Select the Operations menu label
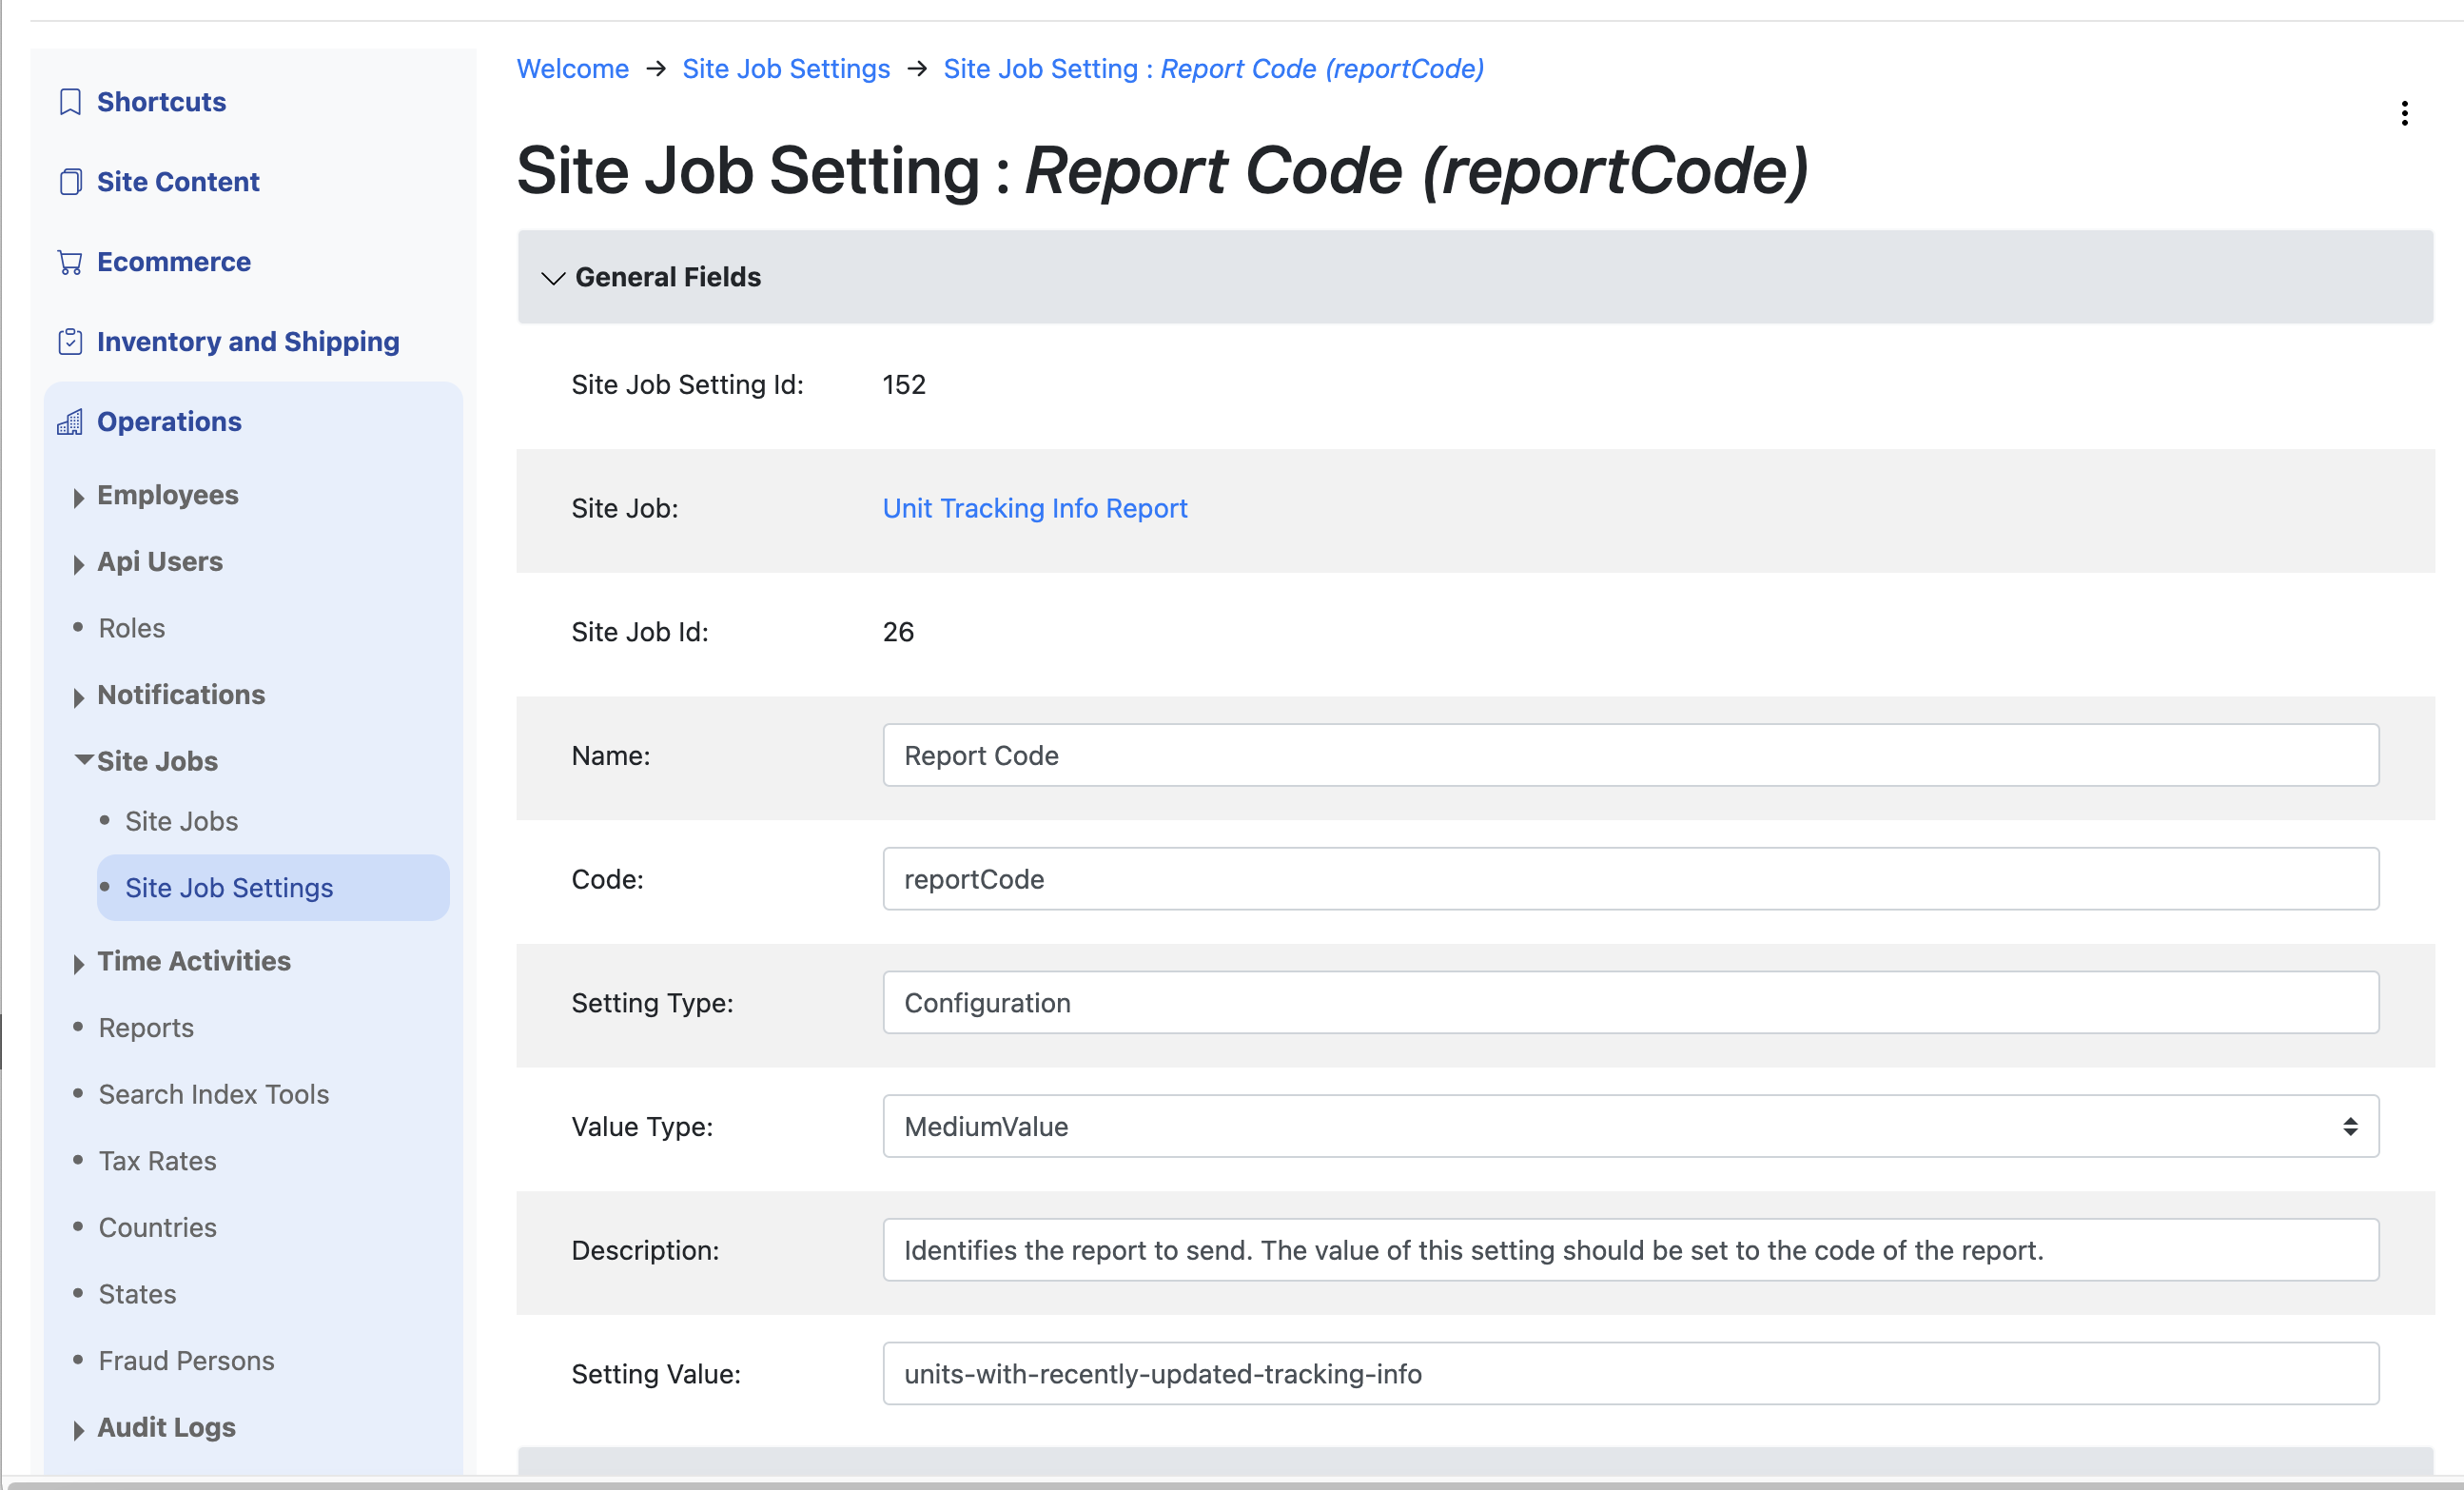The width and height of the screenshot is (2464, 1490). 169,422
